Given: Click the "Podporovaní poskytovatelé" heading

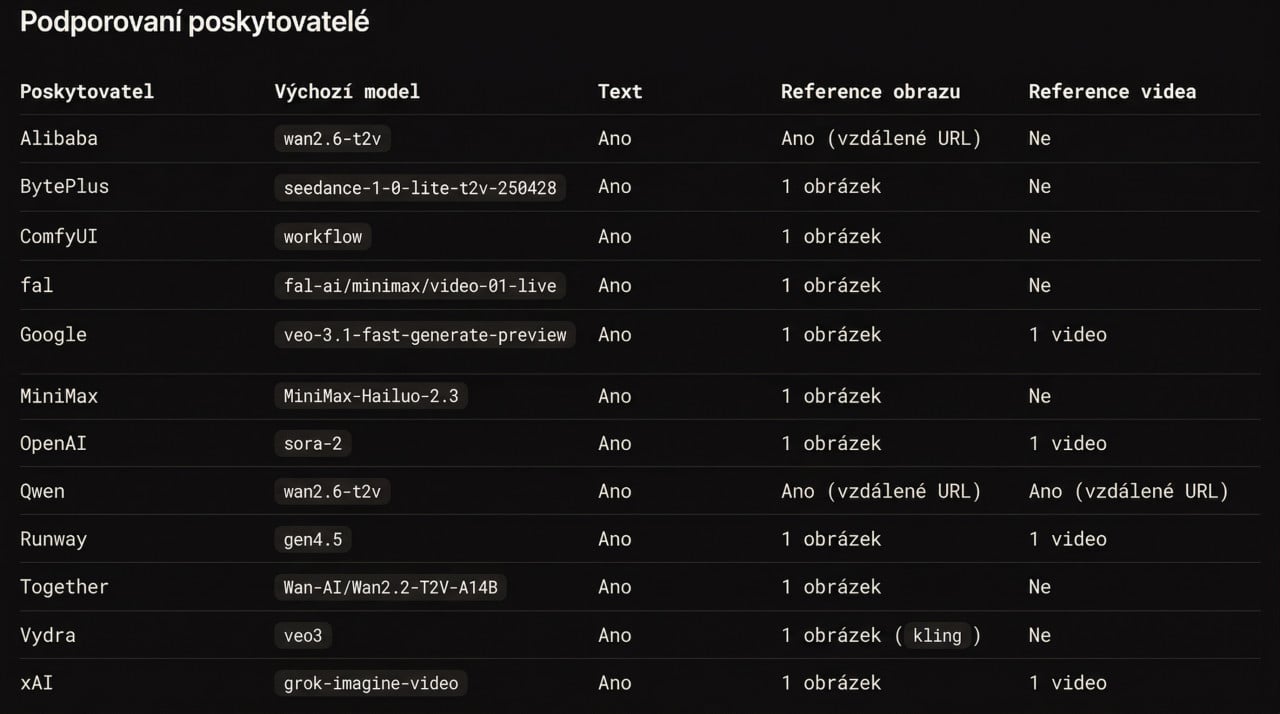Looking at the screenshot, I should [x=195, y=23].
